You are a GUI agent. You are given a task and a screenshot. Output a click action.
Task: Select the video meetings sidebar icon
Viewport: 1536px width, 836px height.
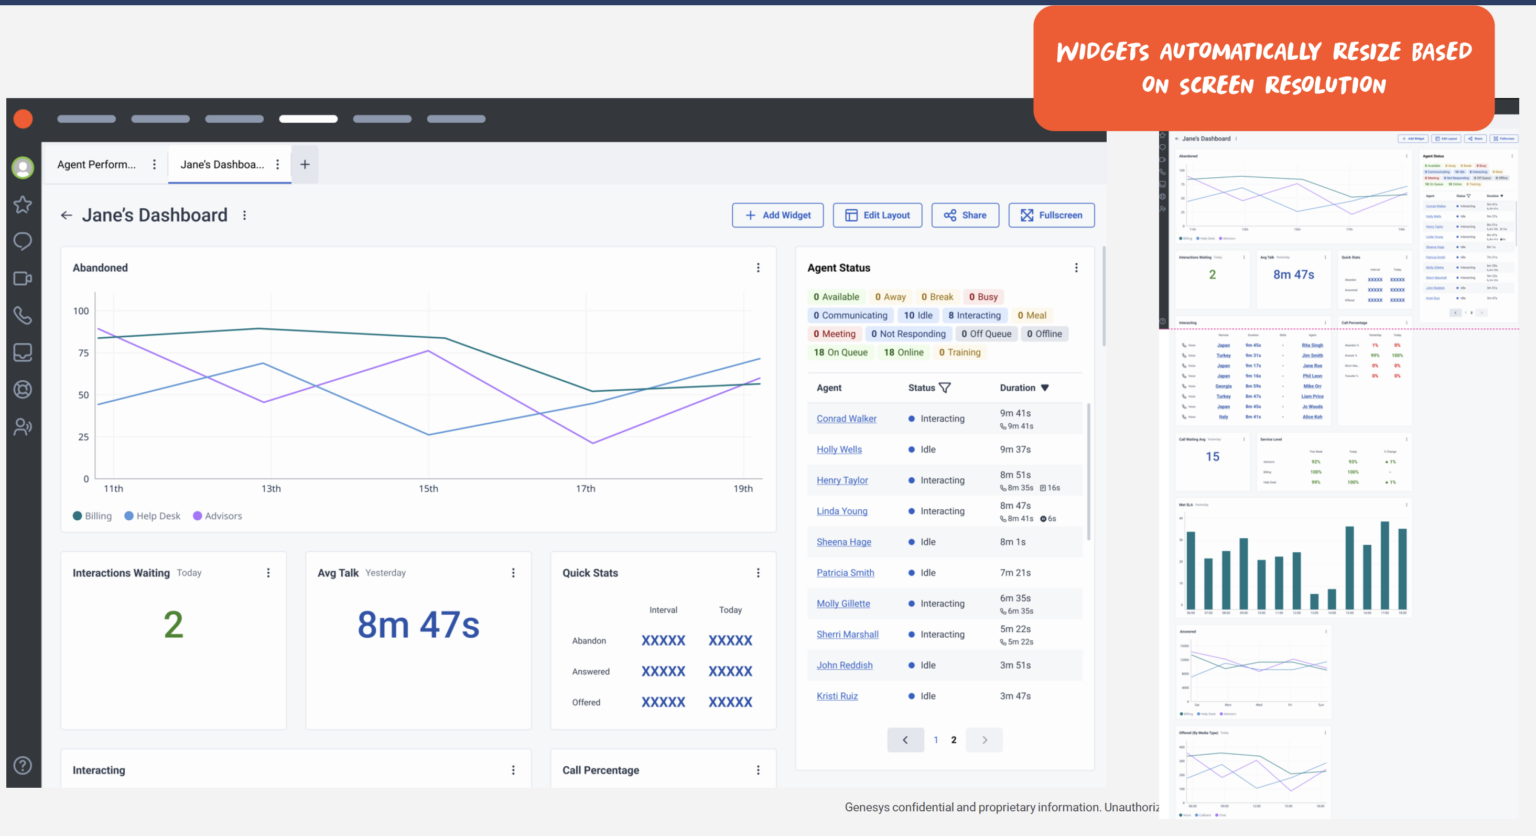click(23, 278)
